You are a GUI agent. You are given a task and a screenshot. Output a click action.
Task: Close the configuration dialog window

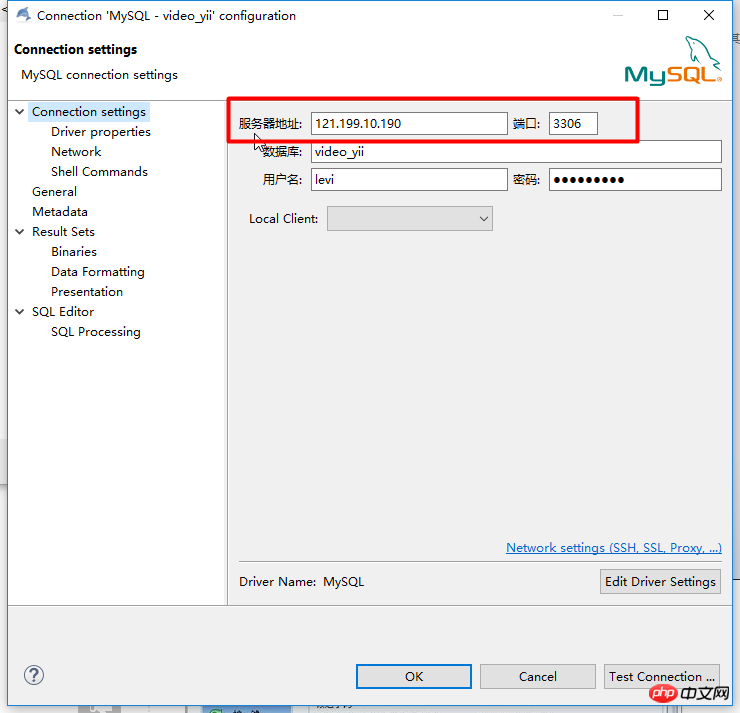click(x=708, y=15)
